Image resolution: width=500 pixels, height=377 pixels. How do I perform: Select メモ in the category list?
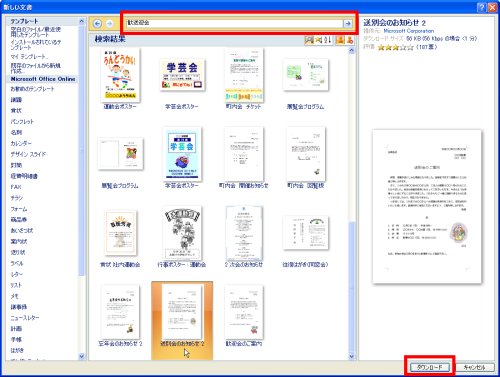pyautogui.click(x=14, y=296)
